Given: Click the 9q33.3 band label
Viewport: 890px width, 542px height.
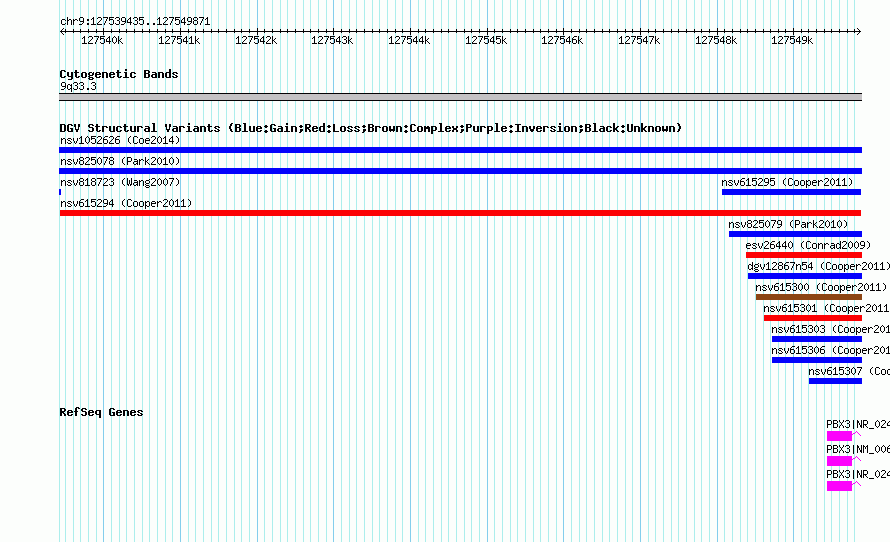Looking at the screenshot, I should tap(78, 86).
